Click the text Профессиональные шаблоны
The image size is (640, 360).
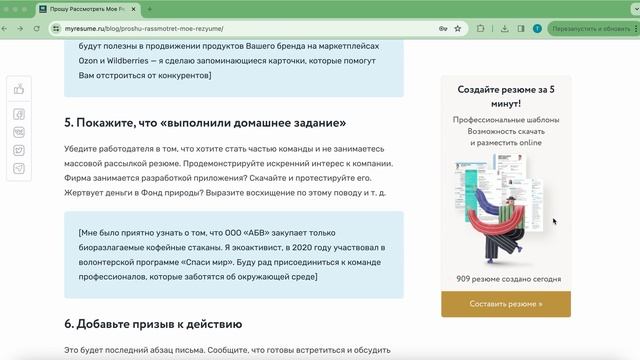(x=506, y=120)
